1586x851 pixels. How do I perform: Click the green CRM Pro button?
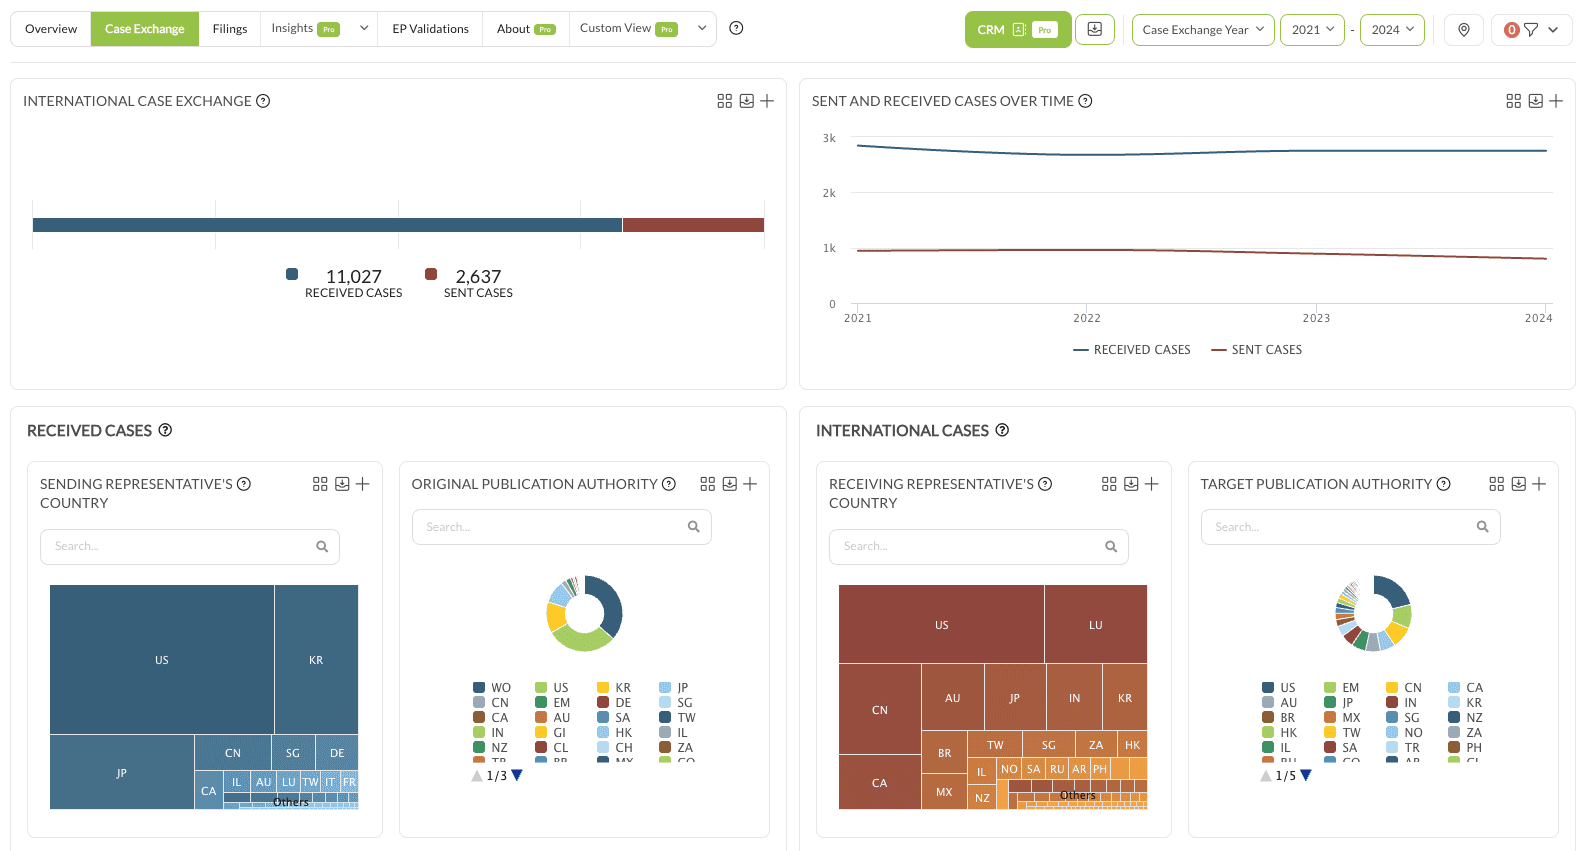pos(1017,30)
